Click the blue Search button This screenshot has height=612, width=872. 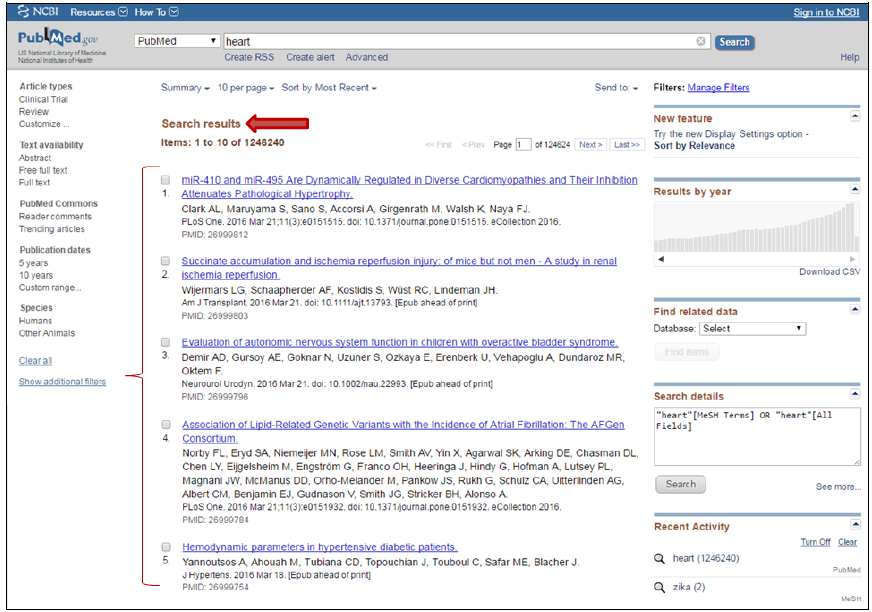[734, 42]
